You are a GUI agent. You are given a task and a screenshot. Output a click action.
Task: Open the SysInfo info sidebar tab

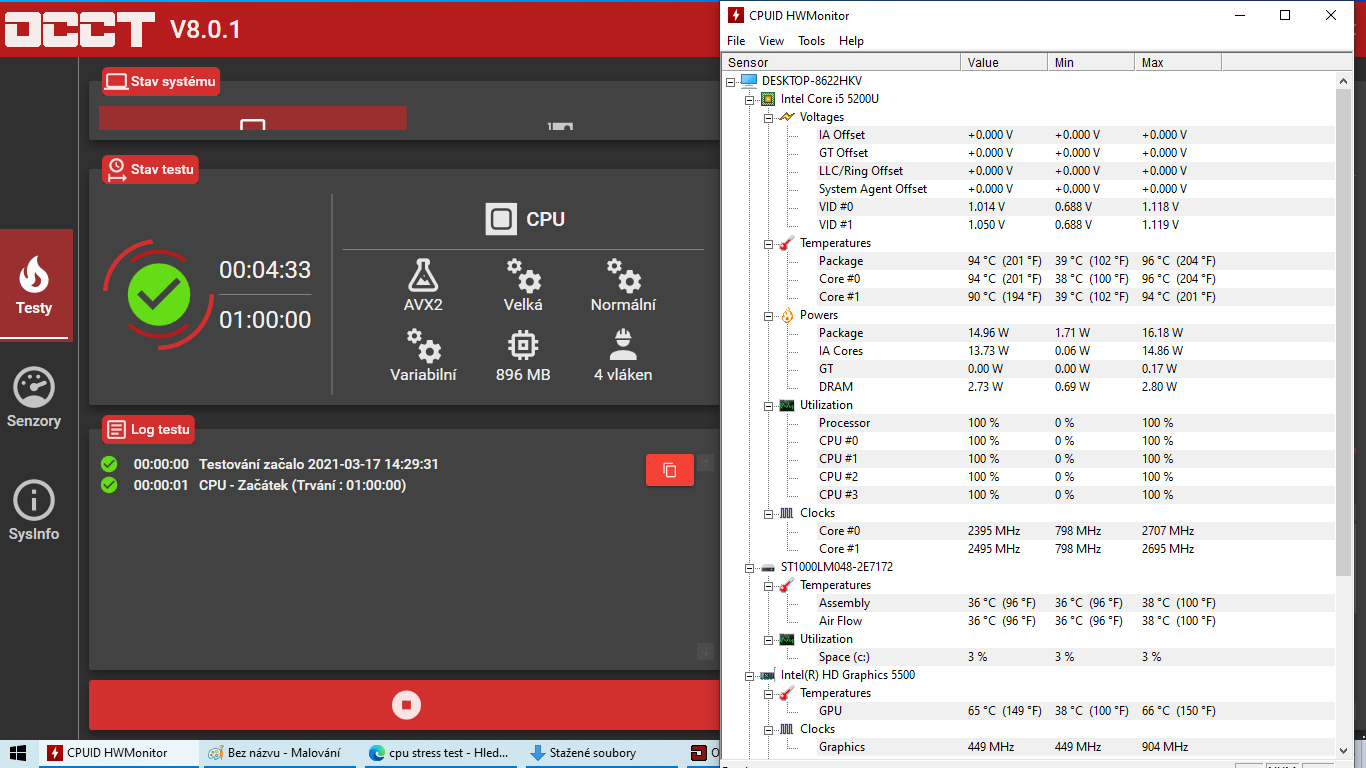tap(34, 511)
